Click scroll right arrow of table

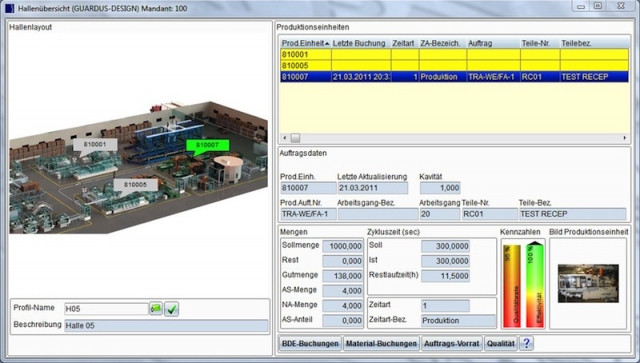click(624, 138)
